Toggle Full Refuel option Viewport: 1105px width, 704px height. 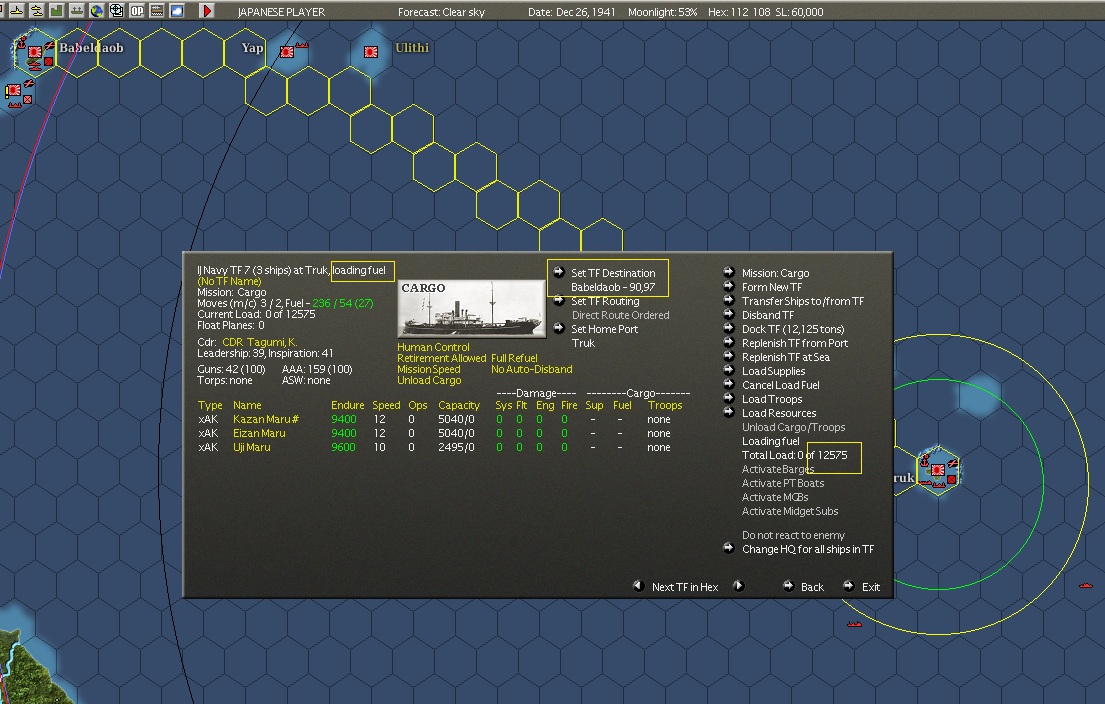coord(514,358)
